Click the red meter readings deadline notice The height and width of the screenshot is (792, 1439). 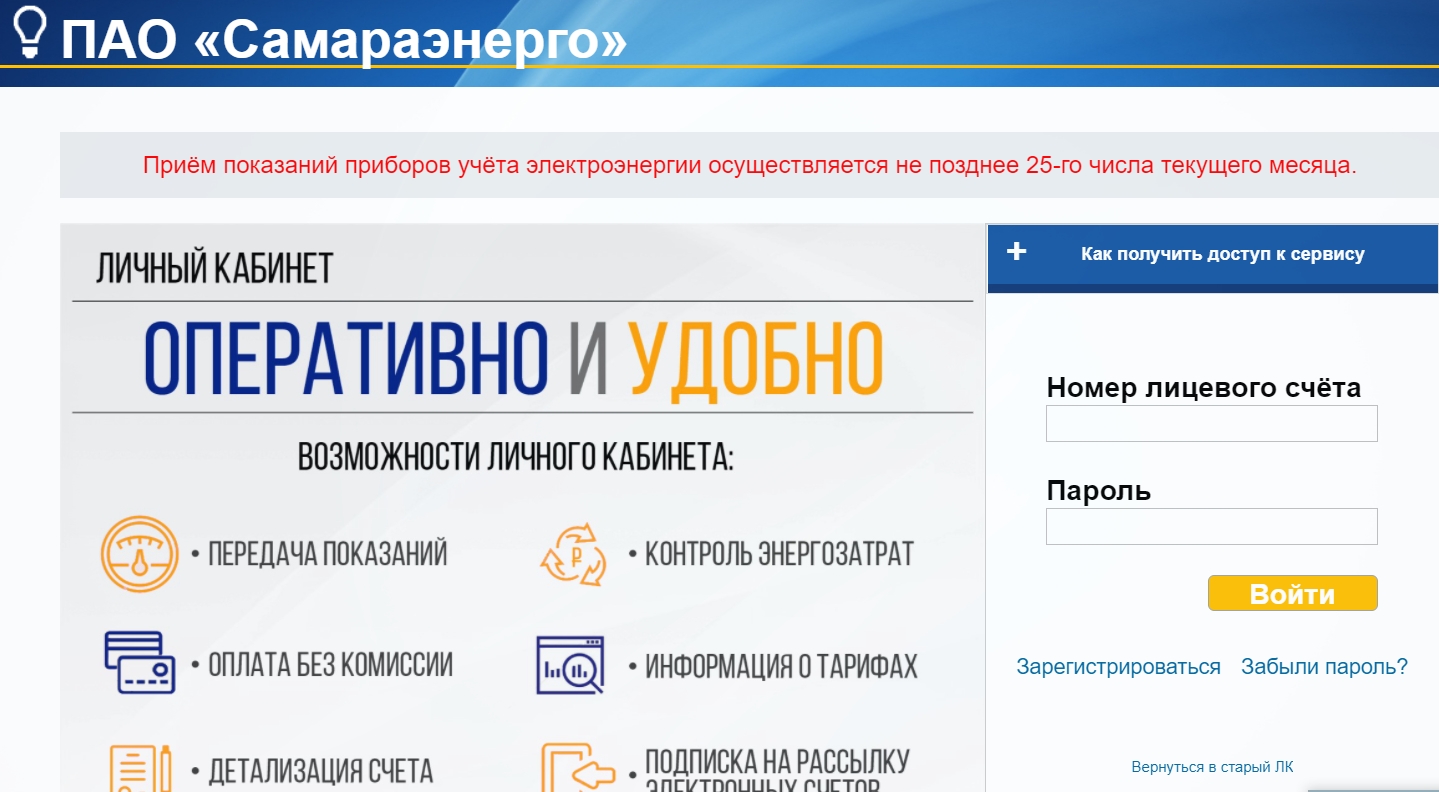[x=749, y=165]
